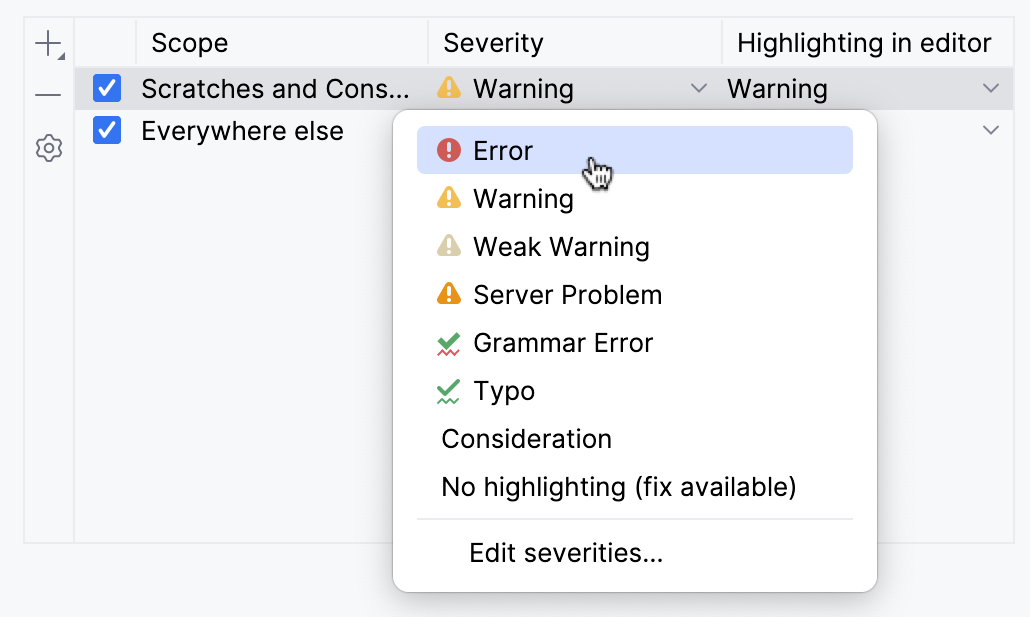
Task: Choose Consideration from the severity menu
Action: [525, 438]
